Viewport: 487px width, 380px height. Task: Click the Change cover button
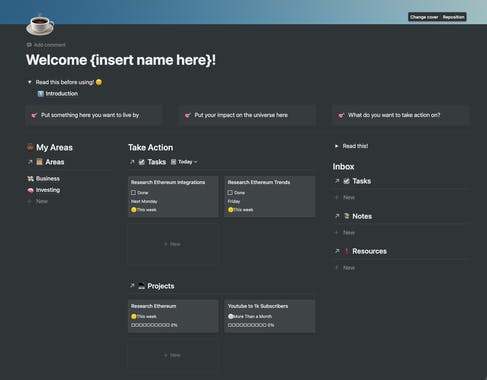424,17
